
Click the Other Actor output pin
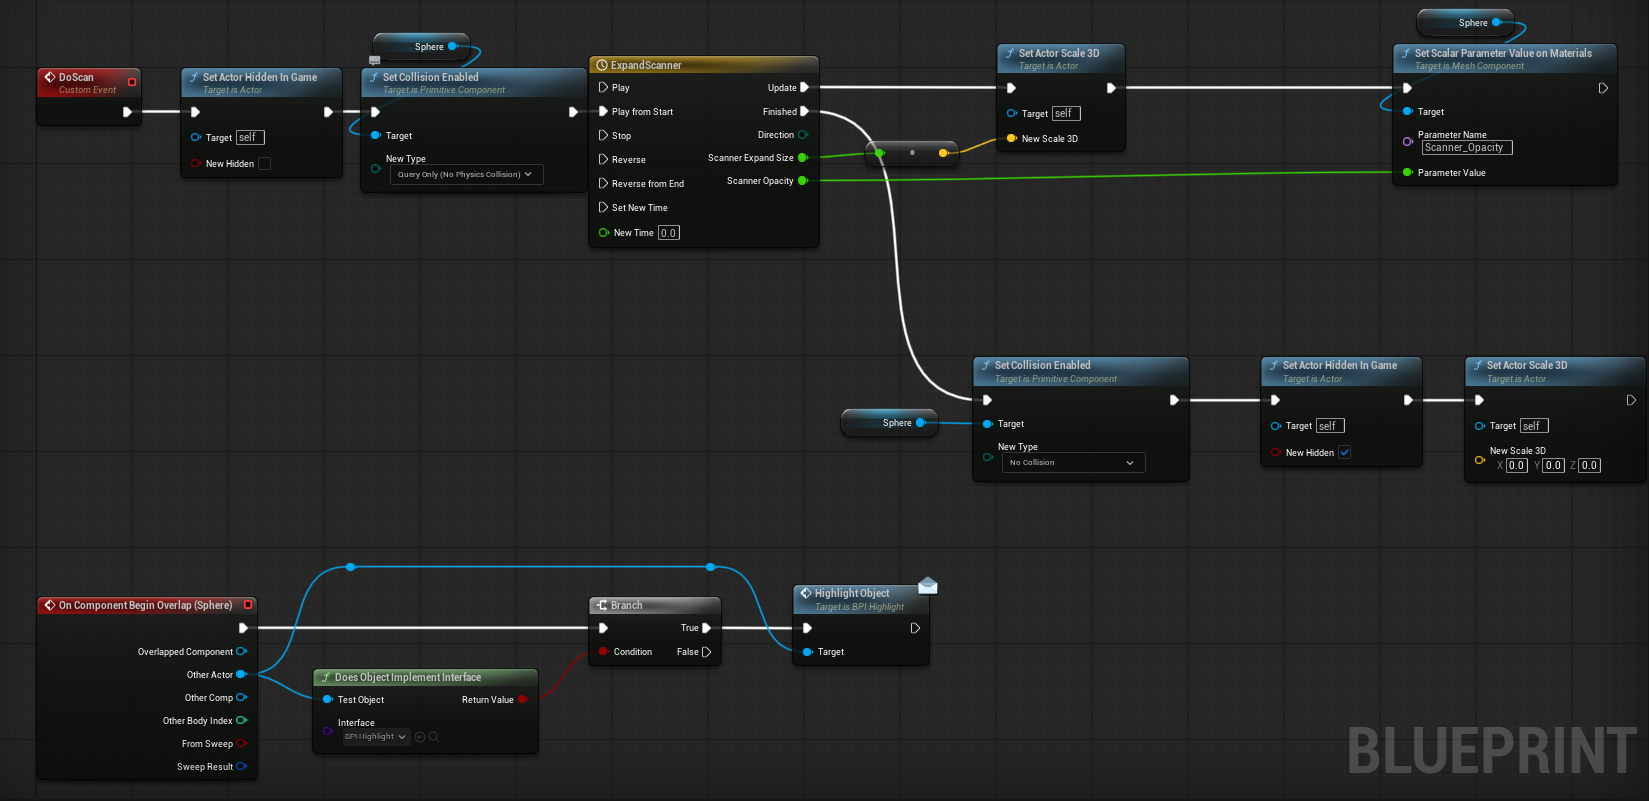(x=241, y=674)
